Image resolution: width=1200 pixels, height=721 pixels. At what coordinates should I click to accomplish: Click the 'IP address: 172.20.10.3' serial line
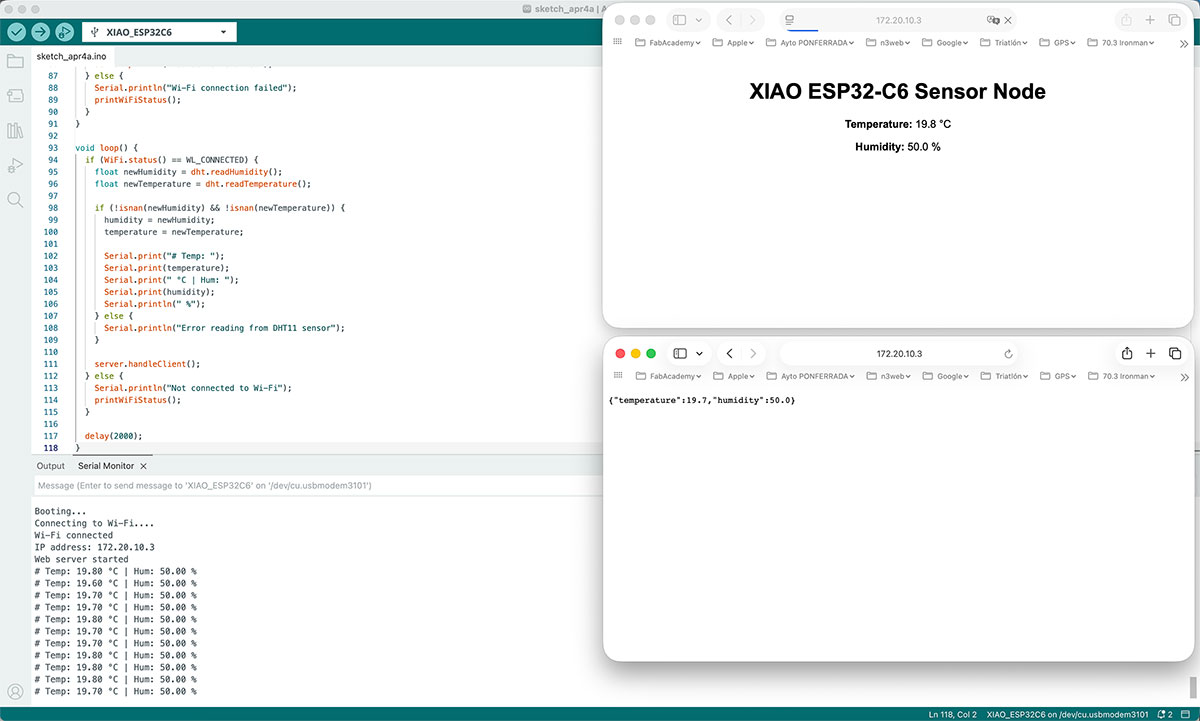[94, 547]
